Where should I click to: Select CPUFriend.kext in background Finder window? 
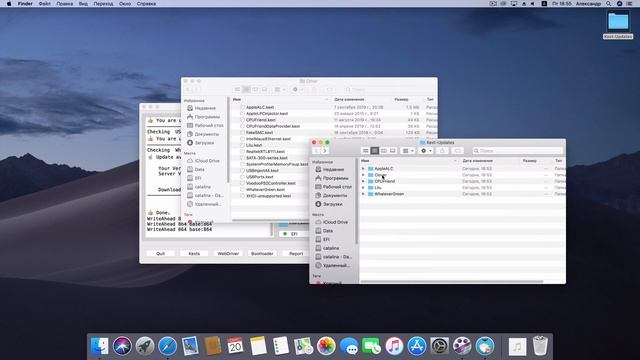point(260,120)
